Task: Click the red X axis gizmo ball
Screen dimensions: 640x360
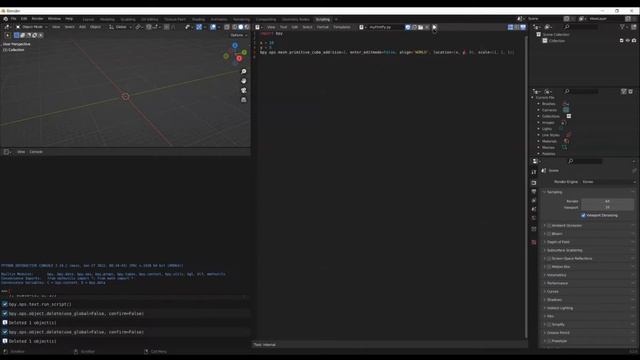Action: click(239, 58)
